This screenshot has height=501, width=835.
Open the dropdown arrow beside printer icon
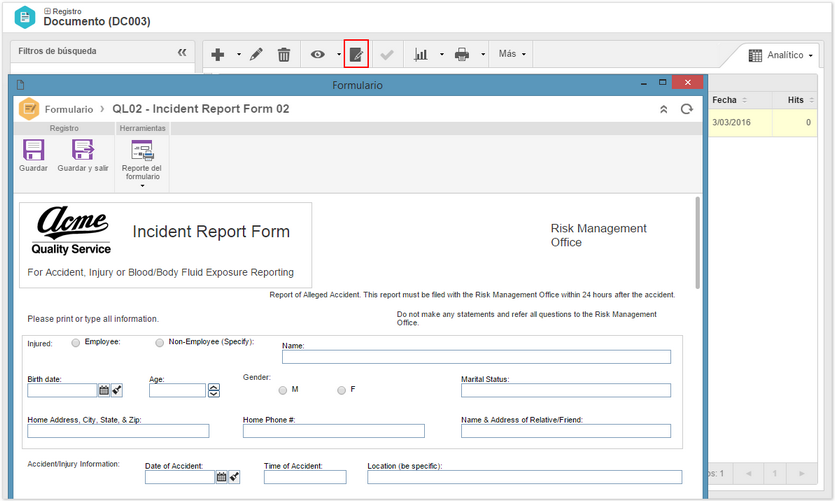(483, 54)
